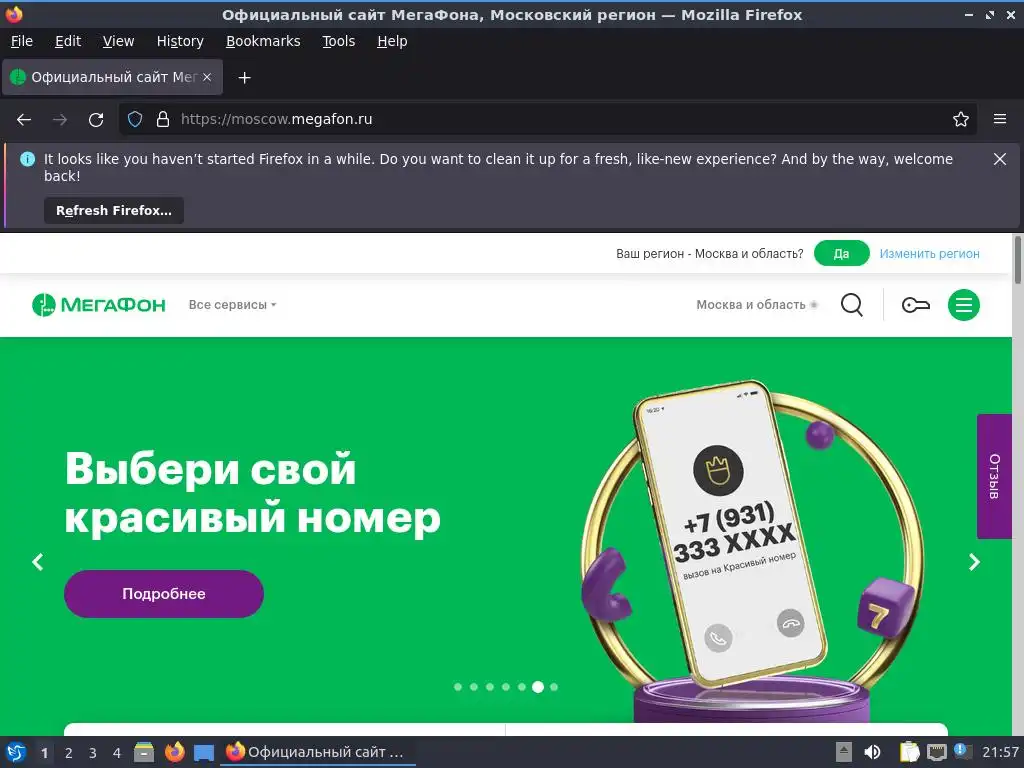Open the Firefox hamburger application menu
Screen dimensions: 1024x768
coord(1000,119)
